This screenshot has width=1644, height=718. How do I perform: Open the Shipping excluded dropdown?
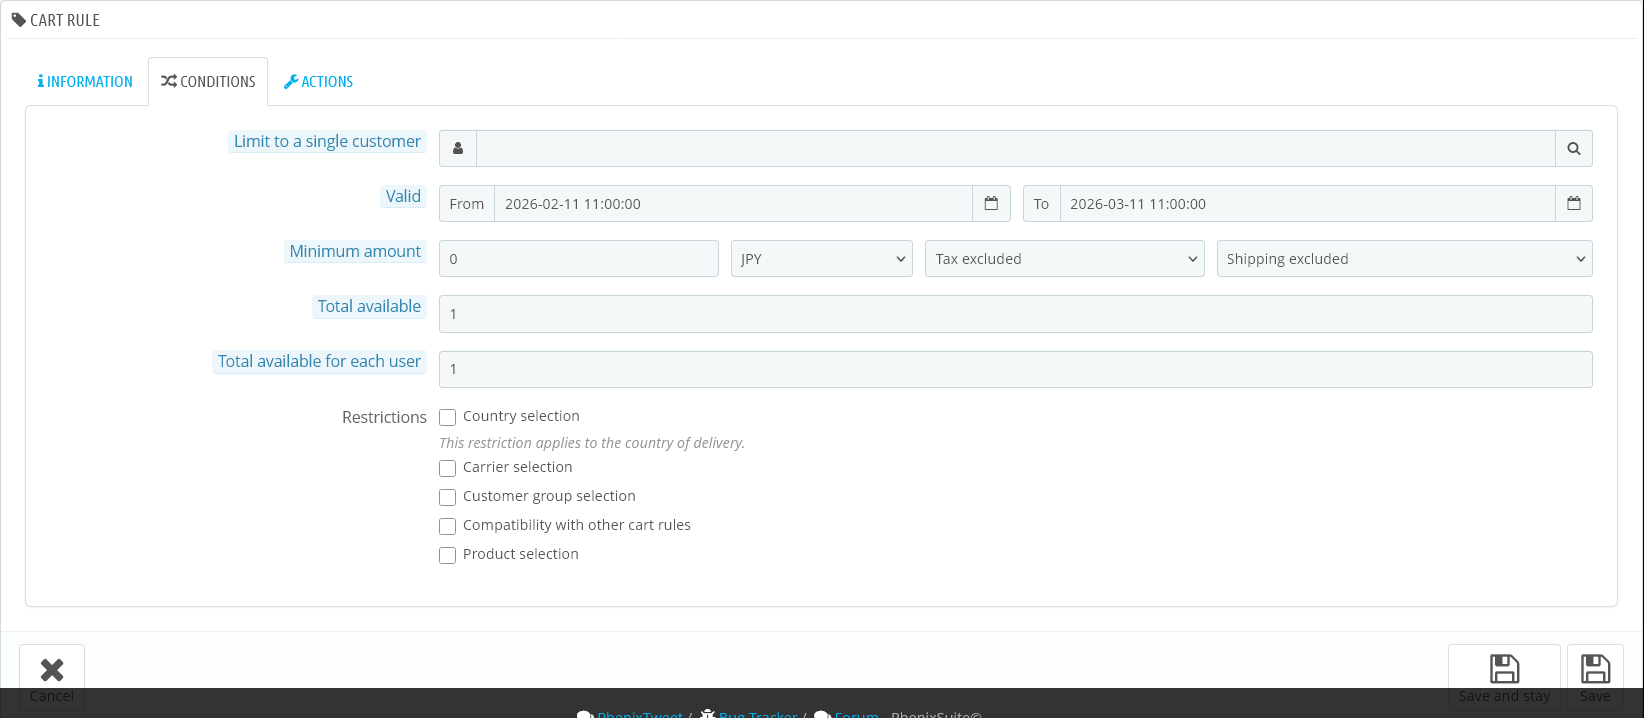[1404, 259]
